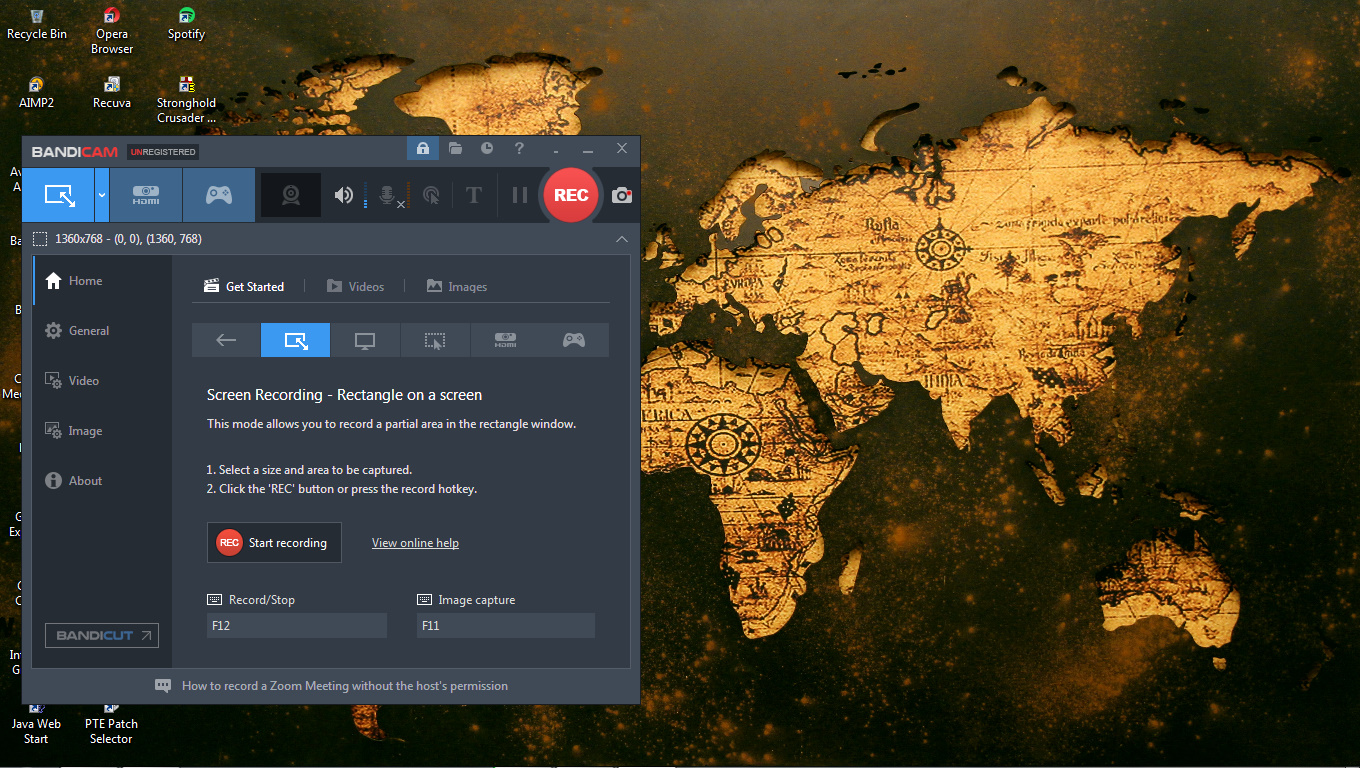Open the General settings section in sidebar
This screenshot has width=1360, height=768.
tap(88, 331)
